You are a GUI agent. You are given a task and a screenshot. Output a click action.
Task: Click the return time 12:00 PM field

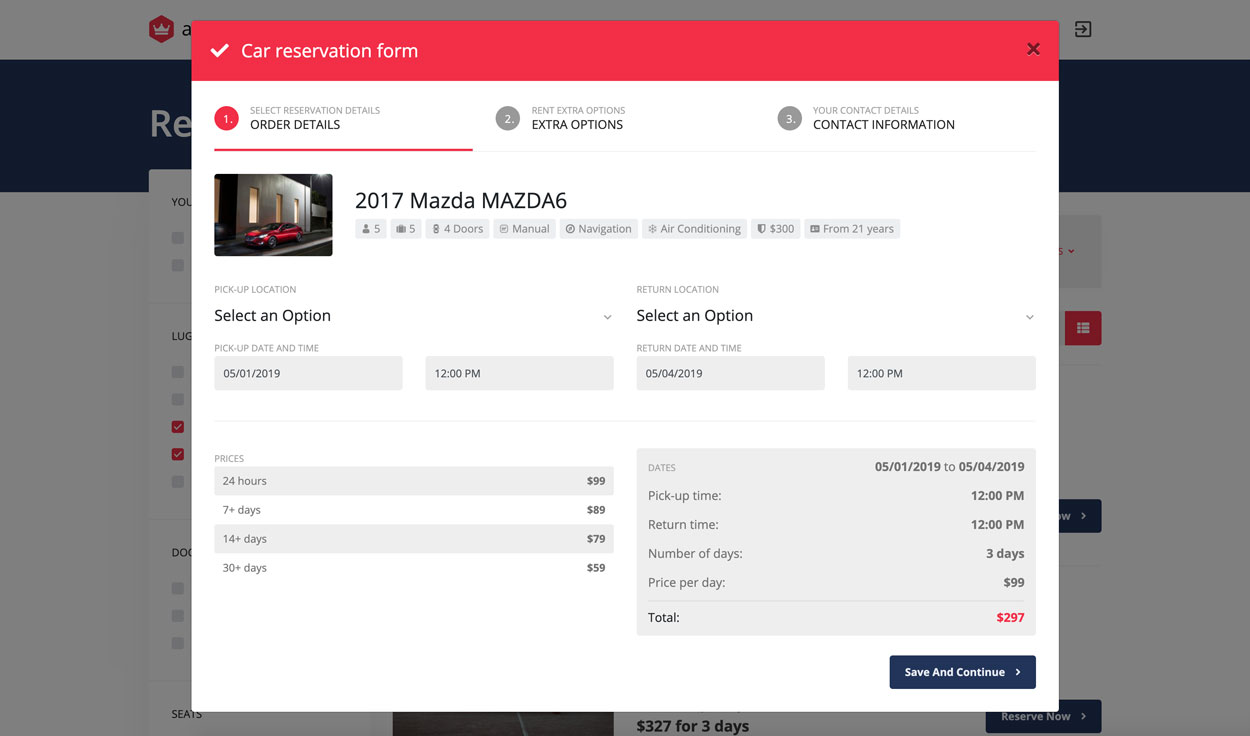pos(942,373)
